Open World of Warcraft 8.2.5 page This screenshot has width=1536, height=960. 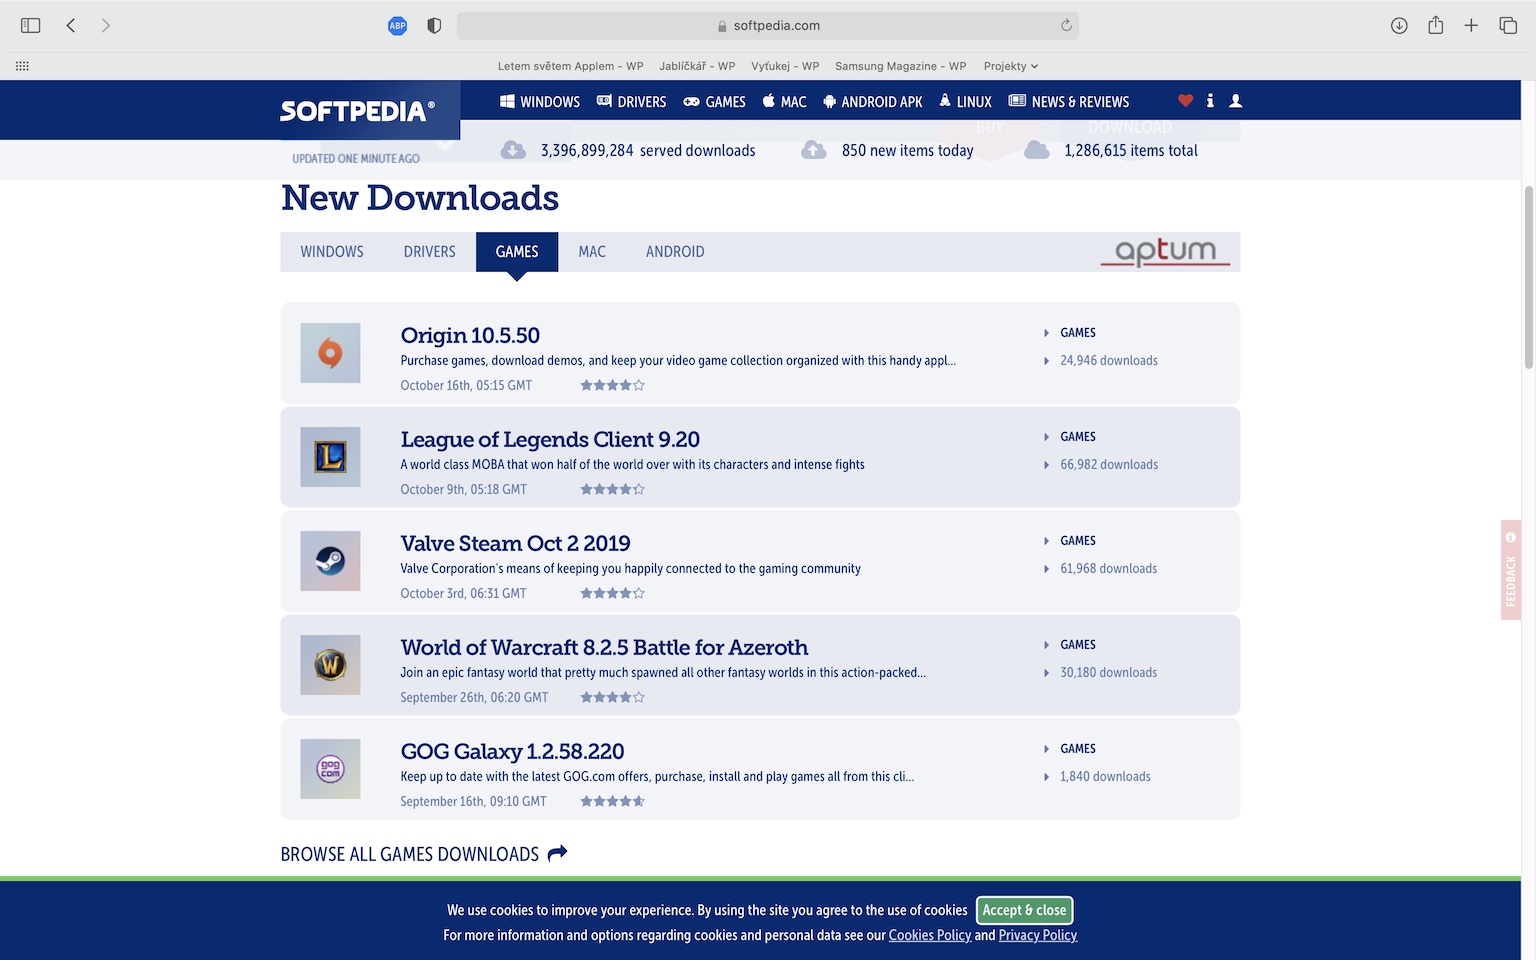click(604, 647)
